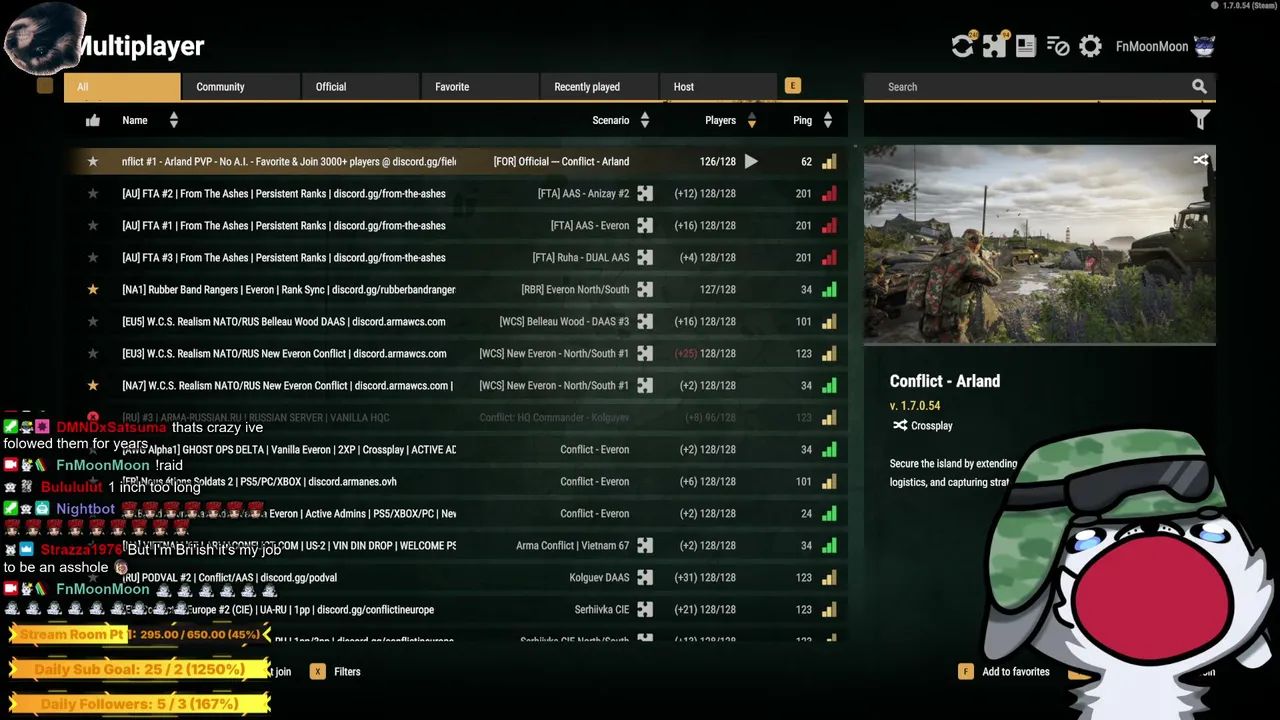Click the mod icon on FTA Ruha DUAL AAS row
This screenshot has height=720, width=1280.
click(x=645, y=257)
